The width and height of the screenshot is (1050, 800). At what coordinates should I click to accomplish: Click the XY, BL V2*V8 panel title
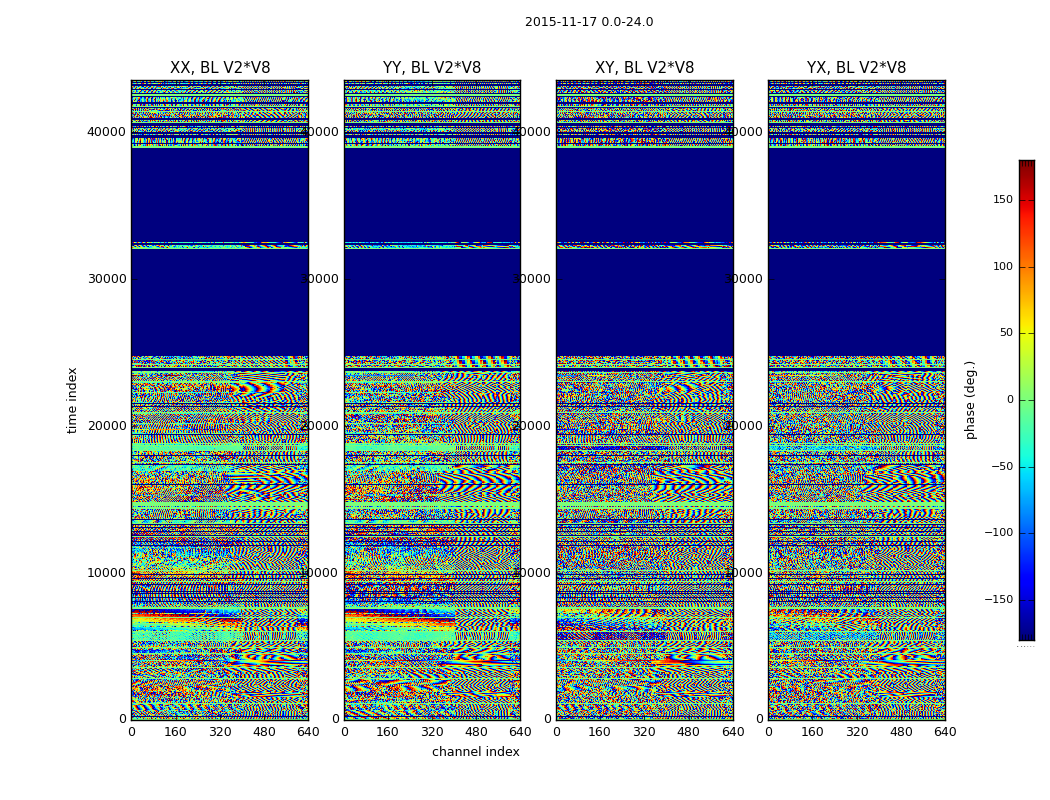(644, 68)
